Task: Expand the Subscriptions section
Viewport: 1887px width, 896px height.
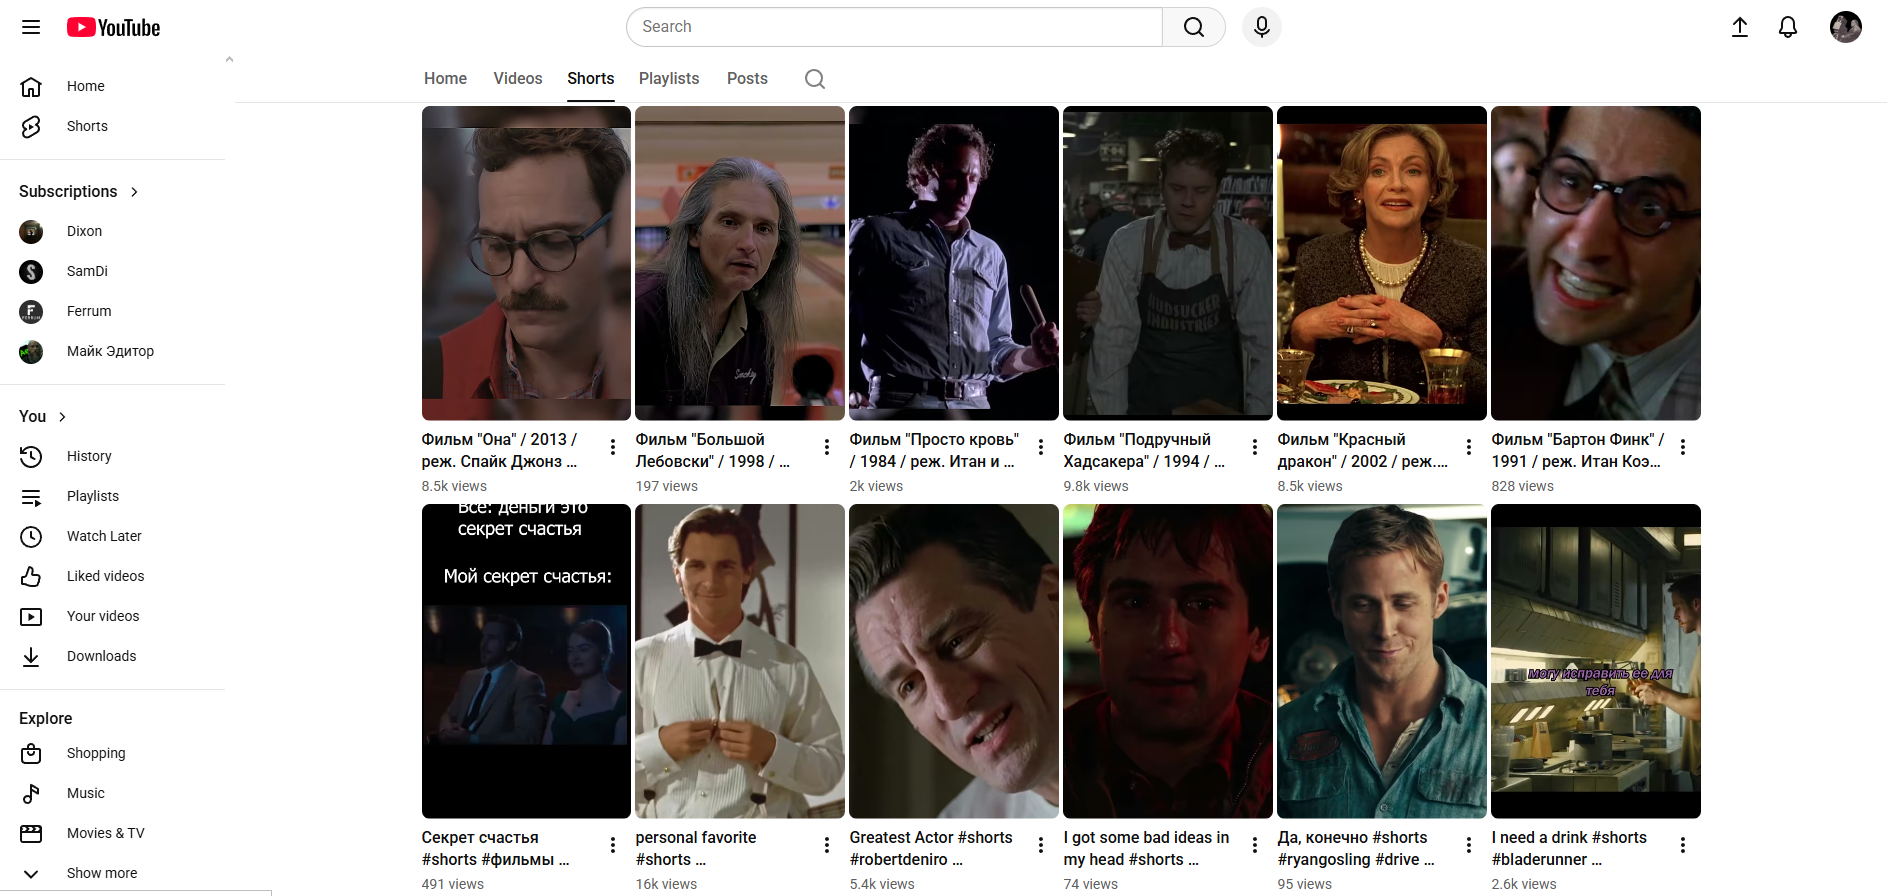Action: 79,191
